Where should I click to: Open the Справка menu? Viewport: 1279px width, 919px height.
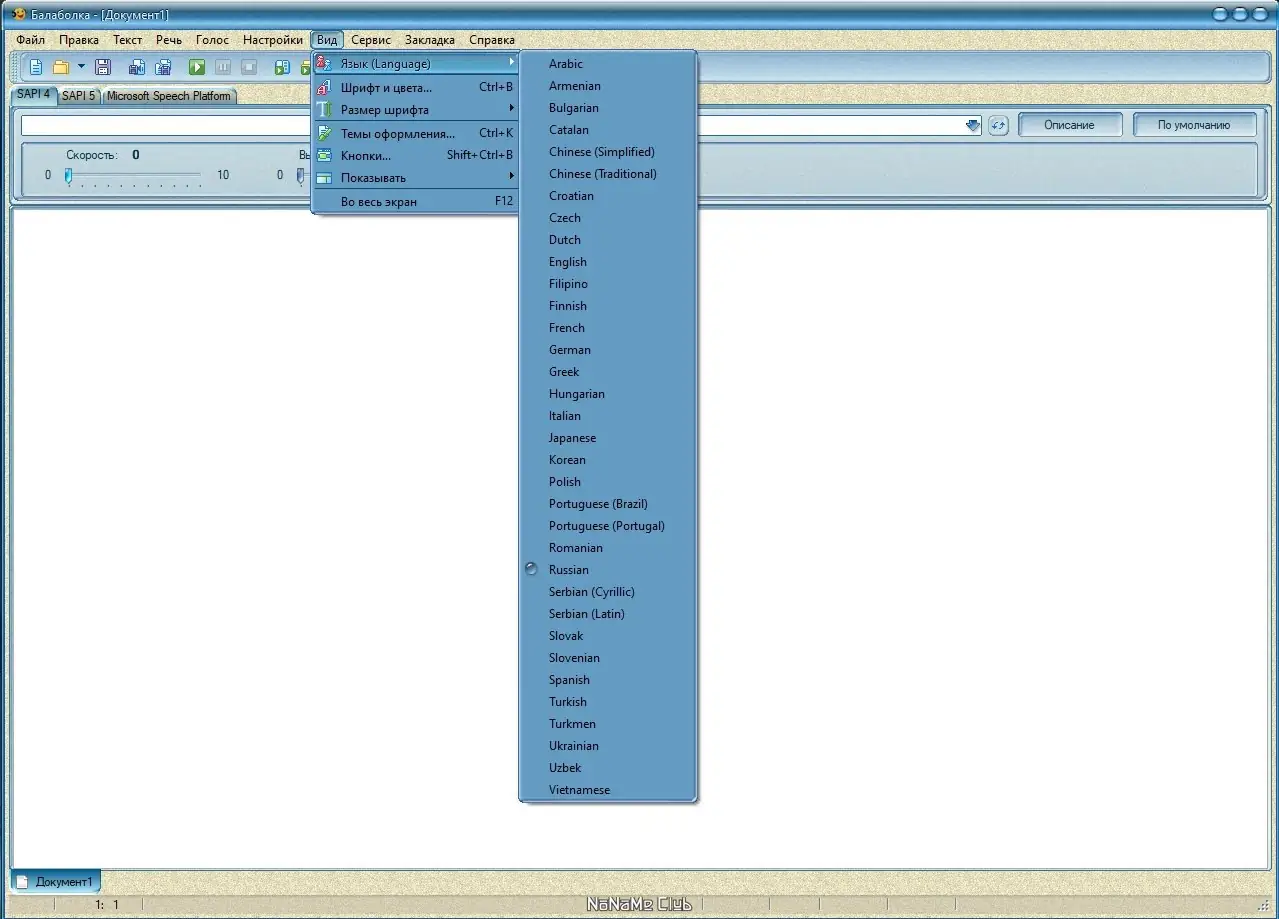[x=492, y=40]
